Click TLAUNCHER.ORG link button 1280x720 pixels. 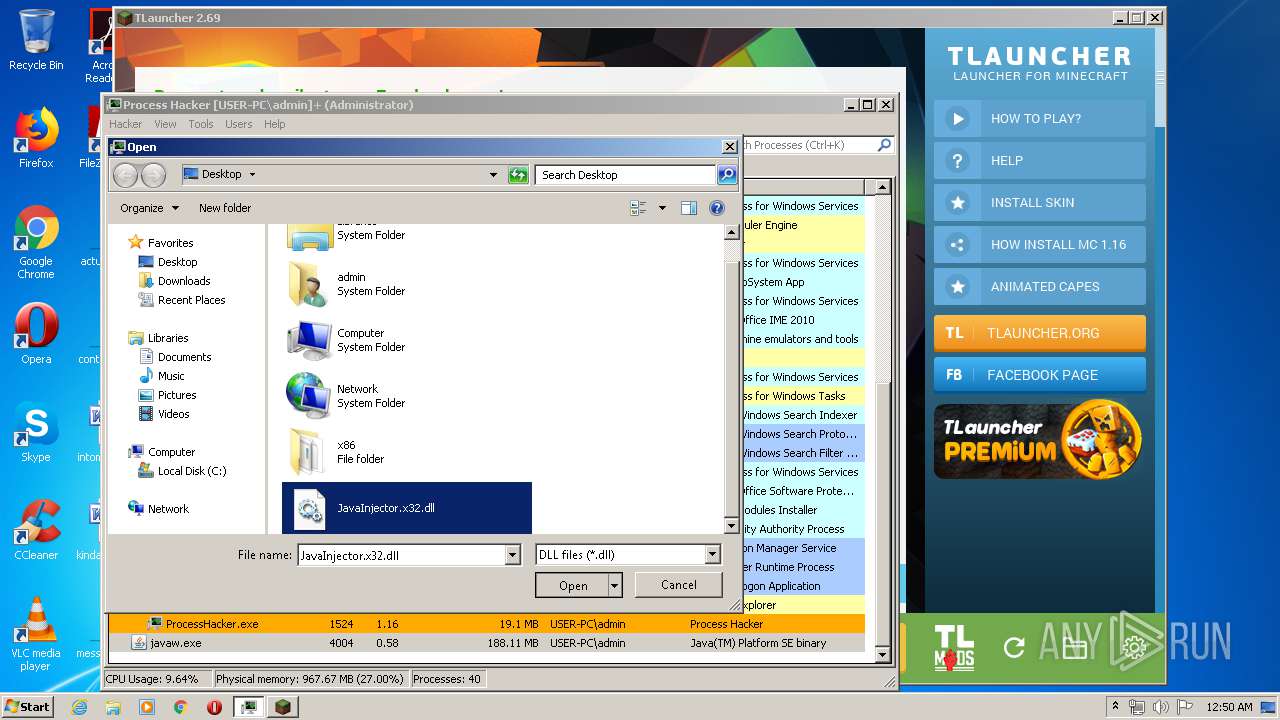(x=1040, y=333)
